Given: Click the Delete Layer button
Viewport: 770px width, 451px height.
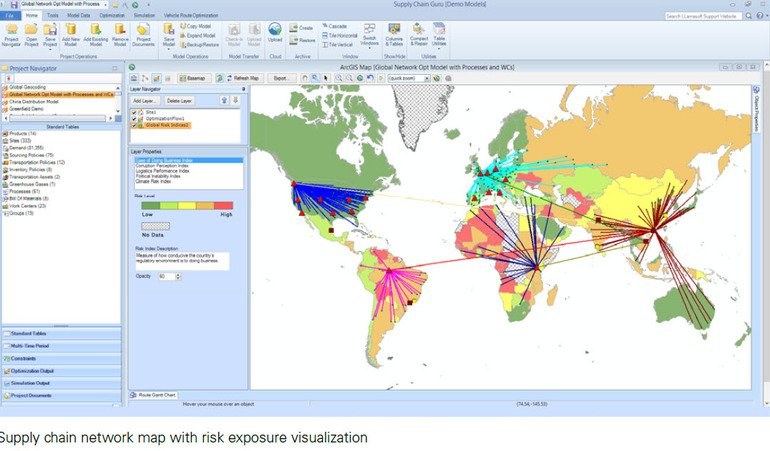Looking at the screenshot, I should pyautogui.click(x=179, y=101).
